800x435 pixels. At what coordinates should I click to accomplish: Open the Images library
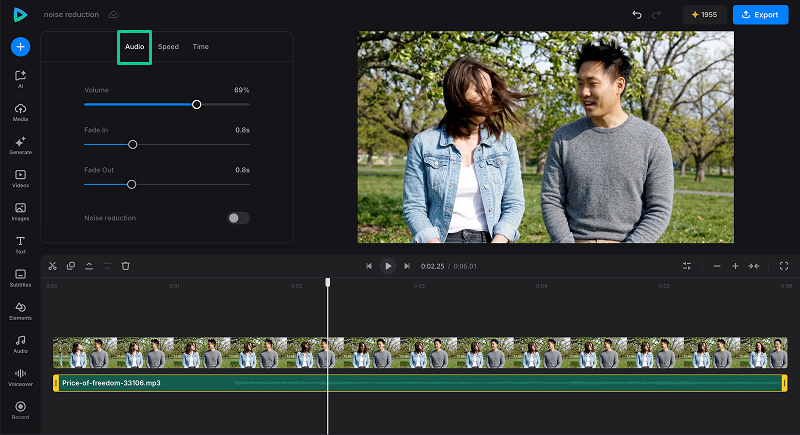(x=20, y=212)
